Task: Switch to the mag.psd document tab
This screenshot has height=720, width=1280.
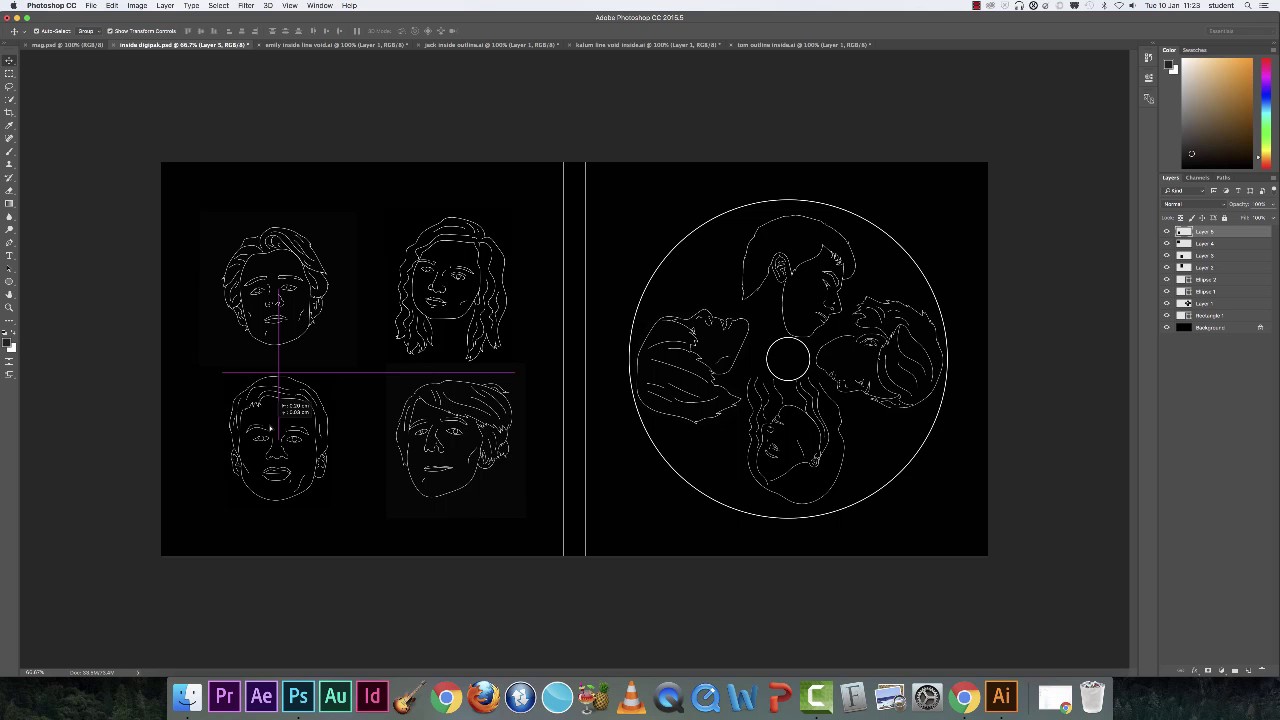Action: point(67,45)
